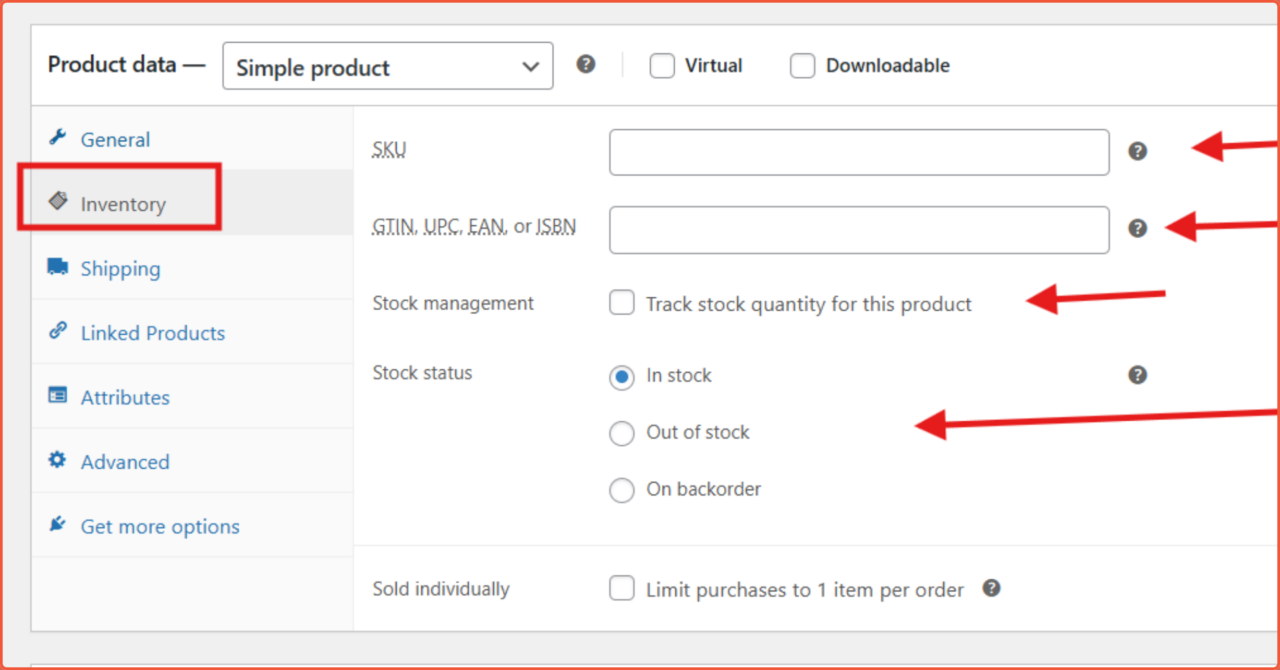Open help for the GTIN, UPC, EAN field
Screen dimensions: 1280x670
point(1137,228)
